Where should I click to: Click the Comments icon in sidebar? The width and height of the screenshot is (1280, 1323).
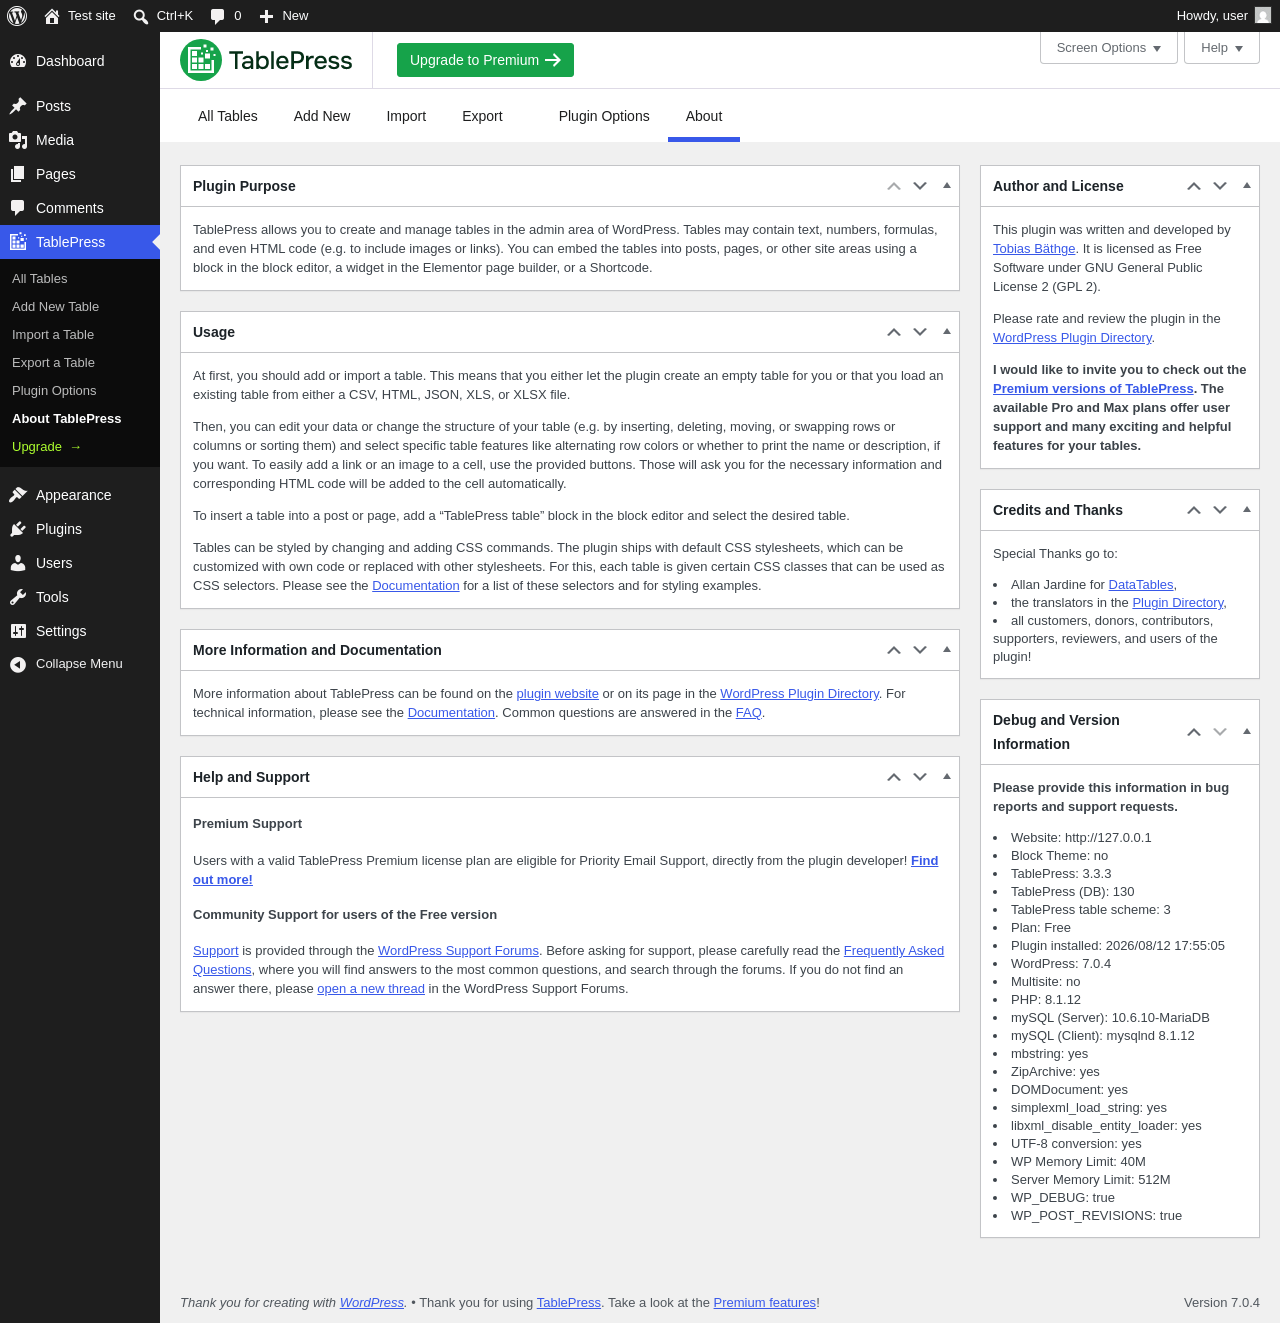point(18,208)
